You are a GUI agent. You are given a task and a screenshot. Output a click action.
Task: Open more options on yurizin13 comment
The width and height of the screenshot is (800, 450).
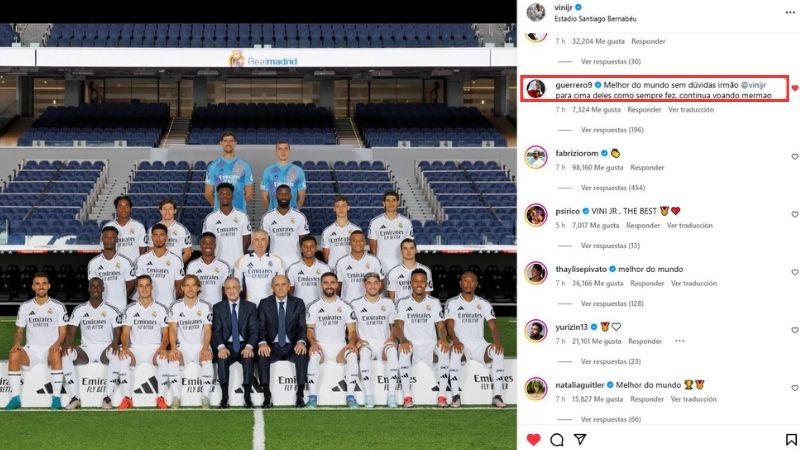[679, 341]
